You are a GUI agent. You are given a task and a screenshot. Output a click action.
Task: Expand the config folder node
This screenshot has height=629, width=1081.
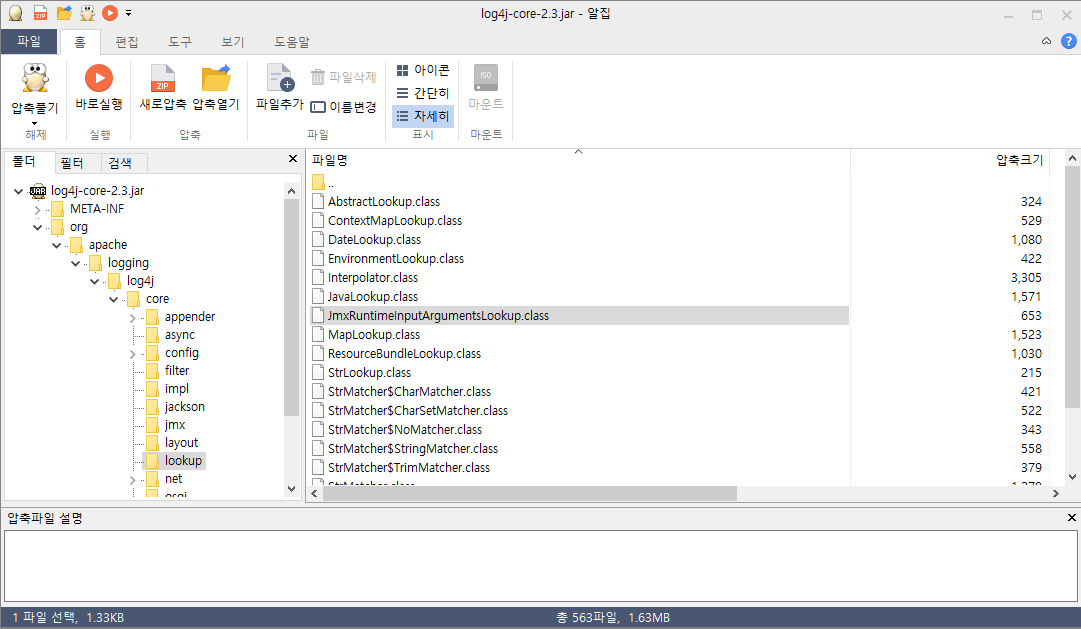coord(132,354)
